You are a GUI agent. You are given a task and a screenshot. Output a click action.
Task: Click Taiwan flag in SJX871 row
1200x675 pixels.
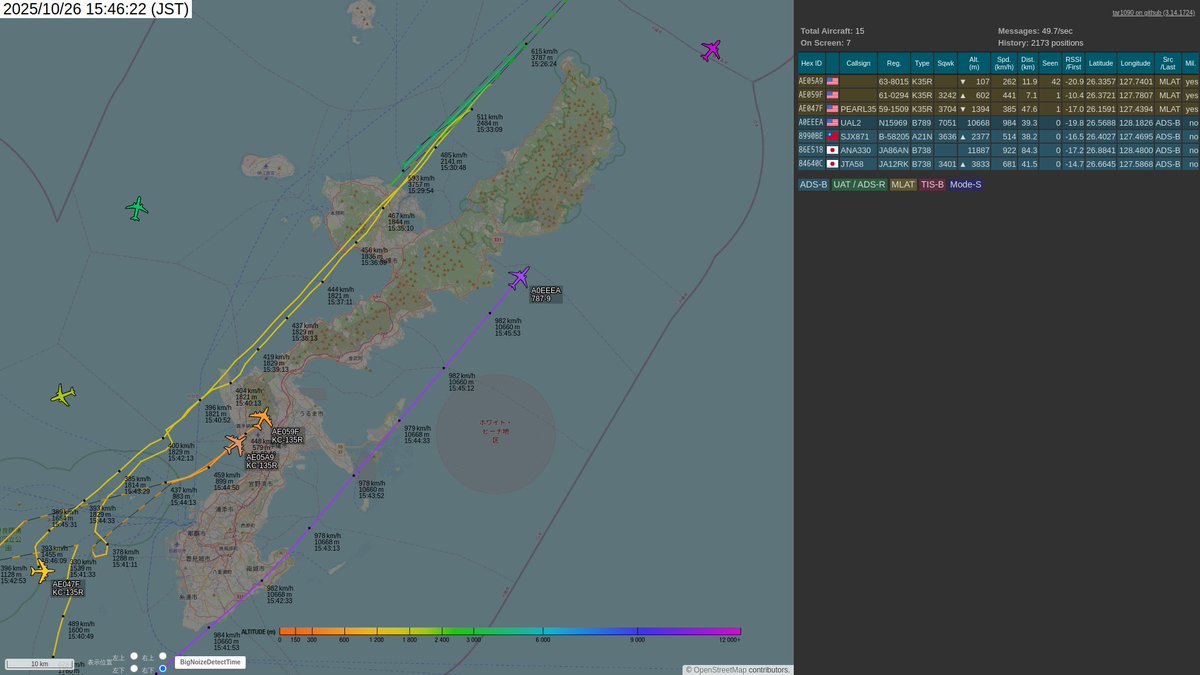pyautogui.click(x=832, y=136)
